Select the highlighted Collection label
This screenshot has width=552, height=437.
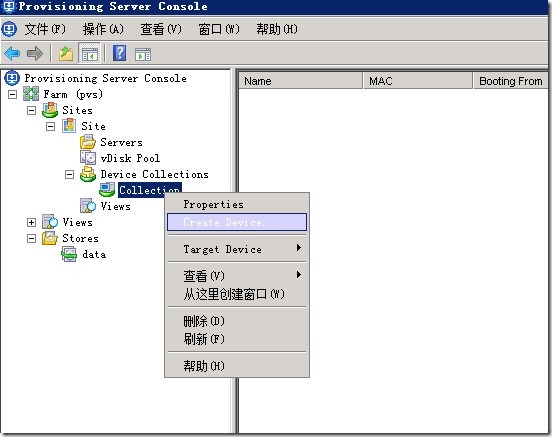pos(150,190)
